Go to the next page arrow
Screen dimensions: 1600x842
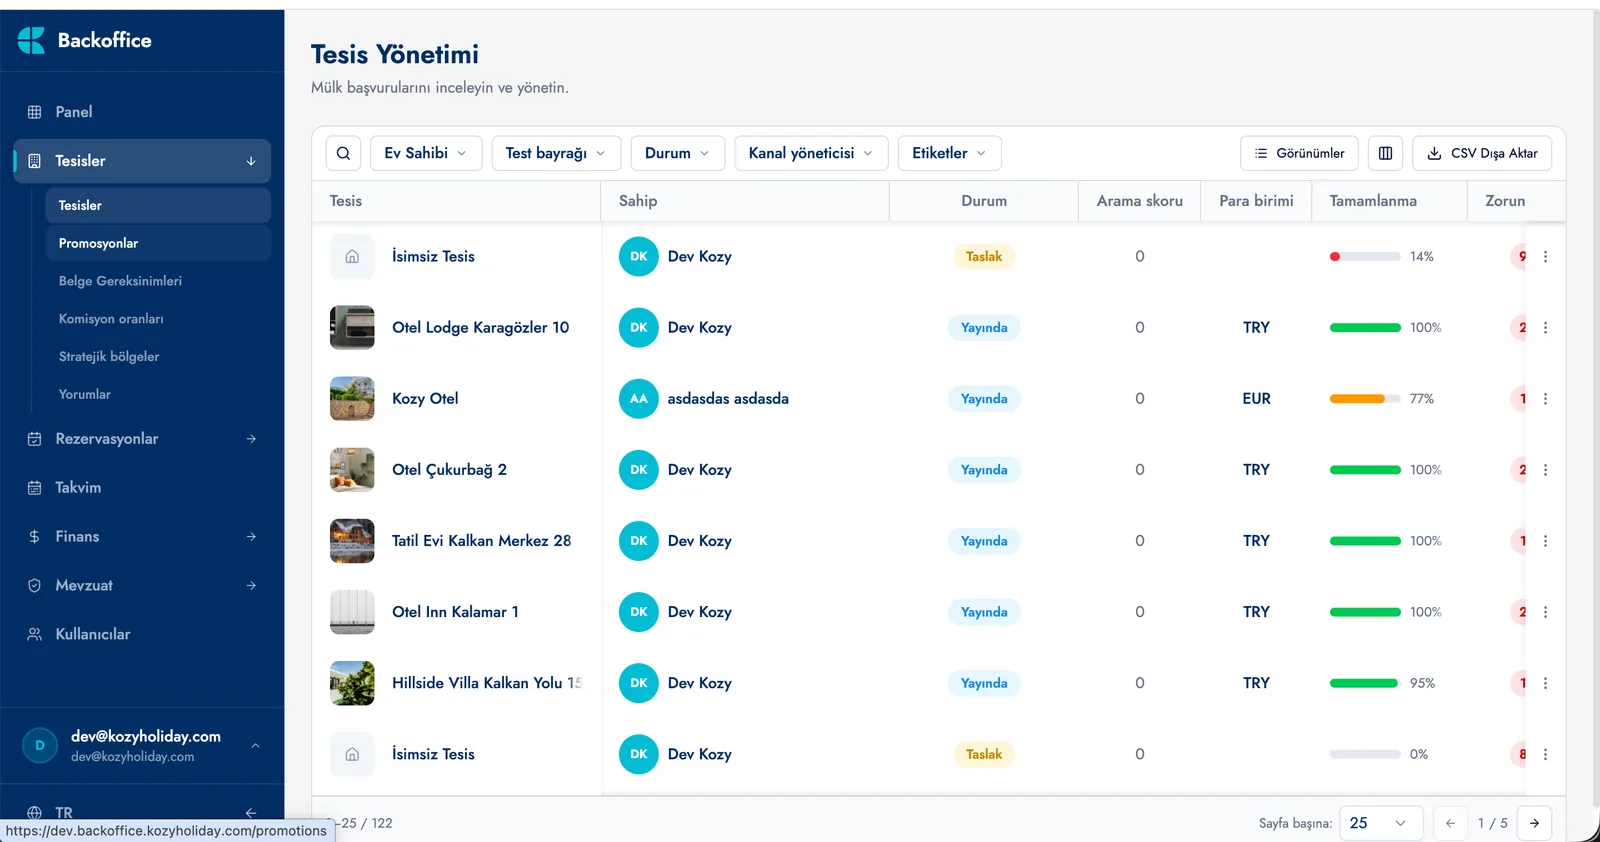[x=1534, y=823]
